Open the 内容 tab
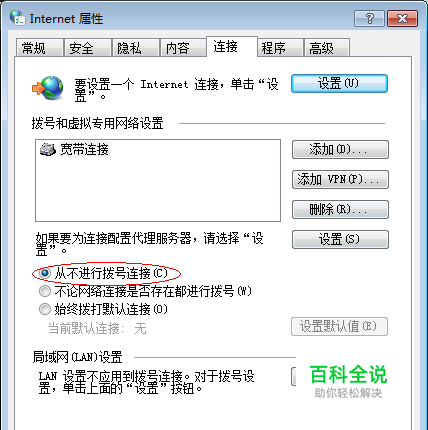 click(x=183, y=48)
